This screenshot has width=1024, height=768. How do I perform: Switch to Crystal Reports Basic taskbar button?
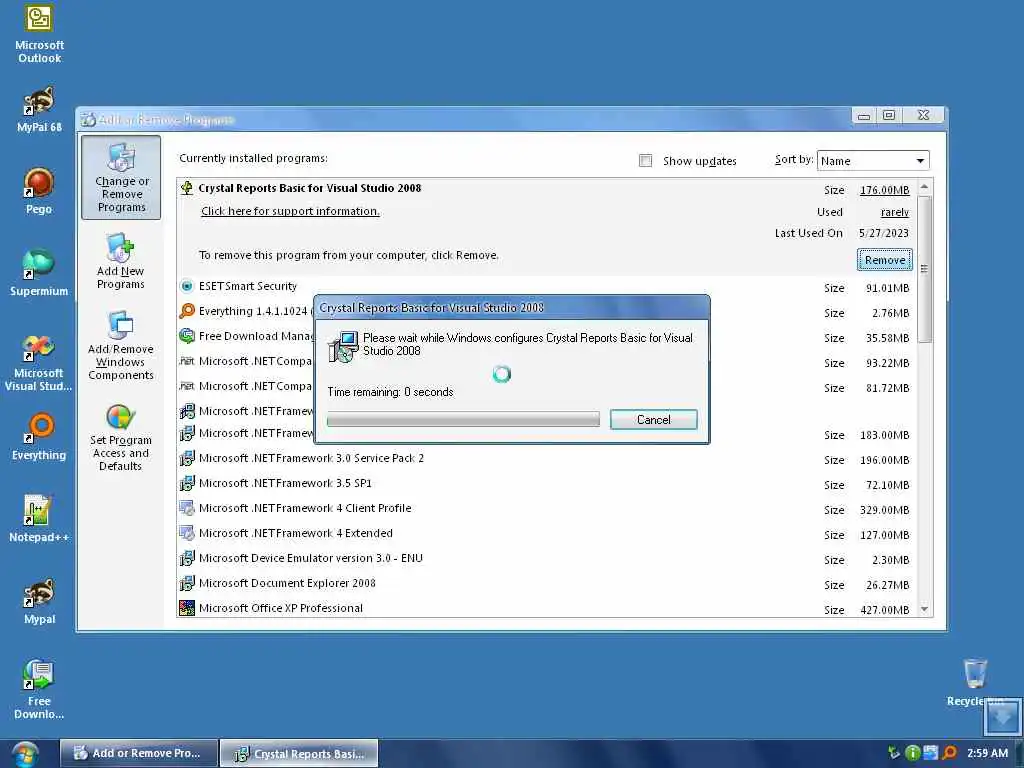point(299,753)
